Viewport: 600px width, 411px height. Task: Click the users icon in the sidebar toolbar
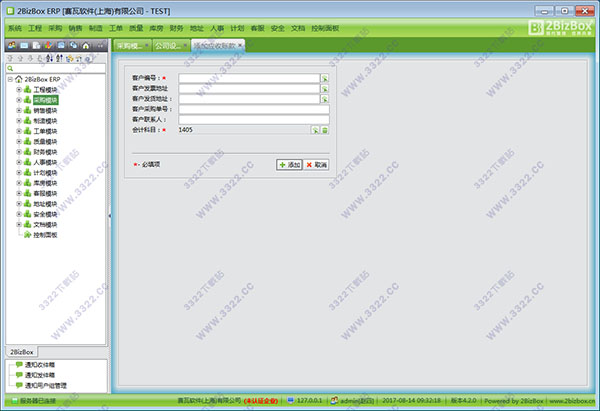(12, 46)
